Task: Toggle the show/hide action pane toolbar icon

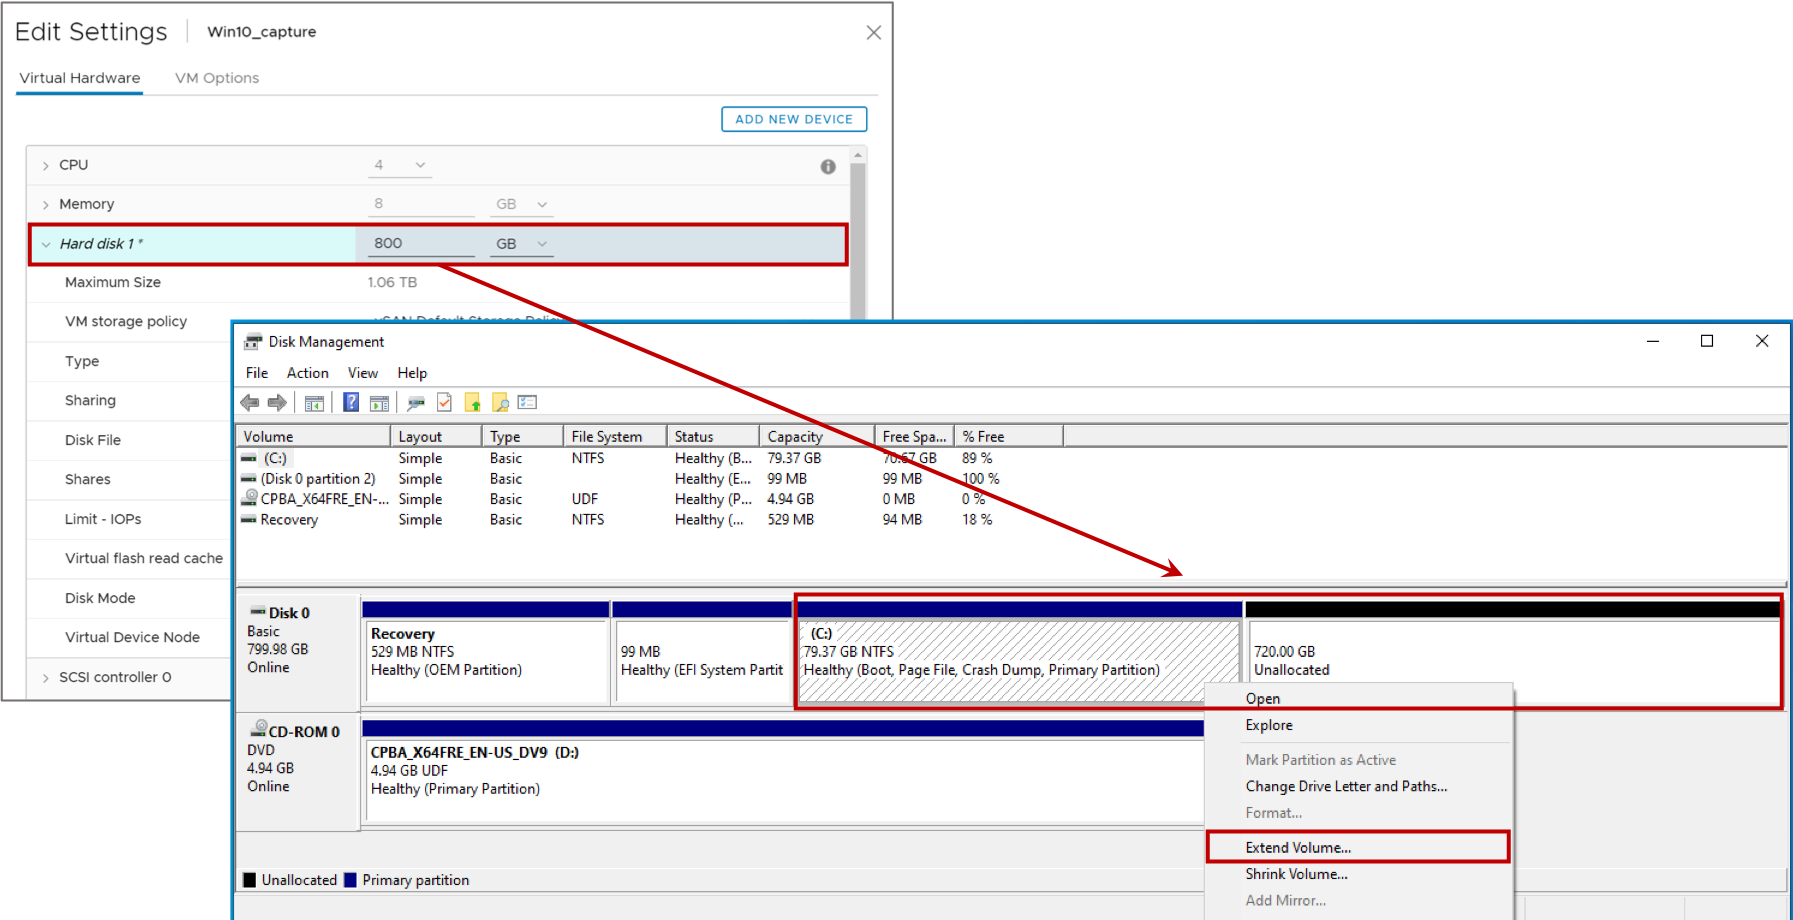Action: pyautogui.click(x=379, y=402)
